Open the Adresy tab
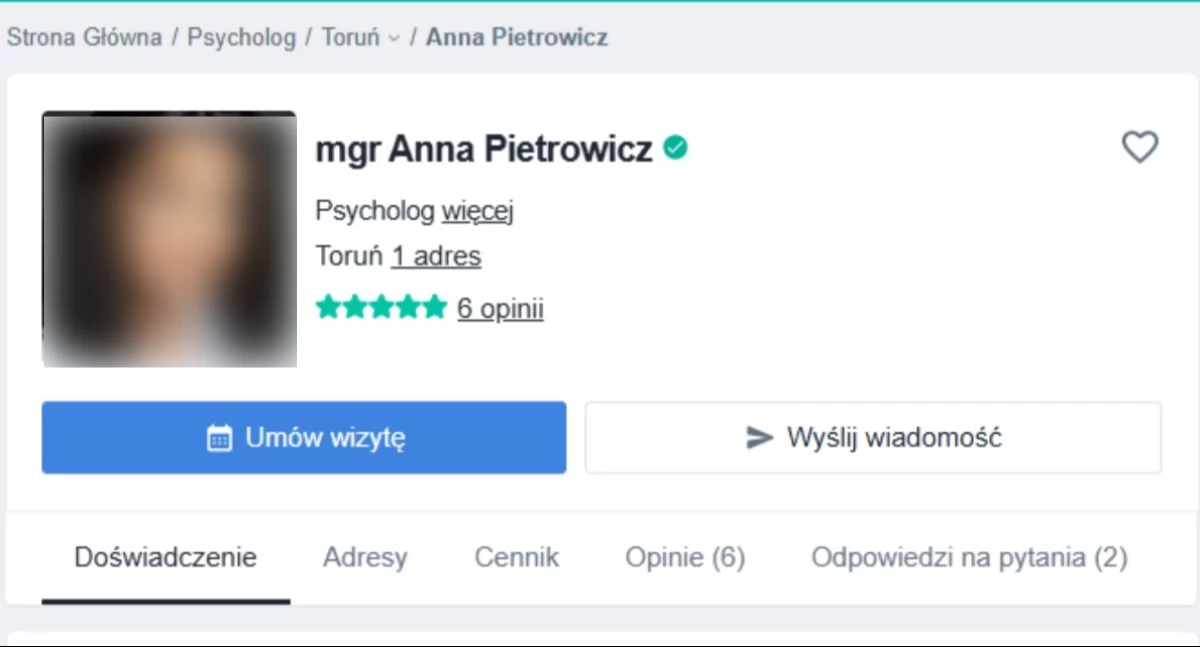1200x647 pixels. pyautogui.click(x=365, y=558)
